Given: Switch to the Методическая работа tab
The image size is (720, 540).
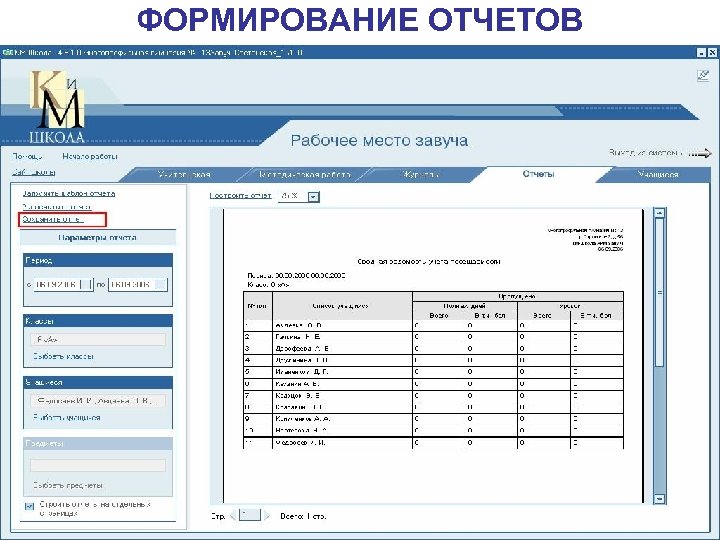Looking at the screenshot, I should point(305,174).
